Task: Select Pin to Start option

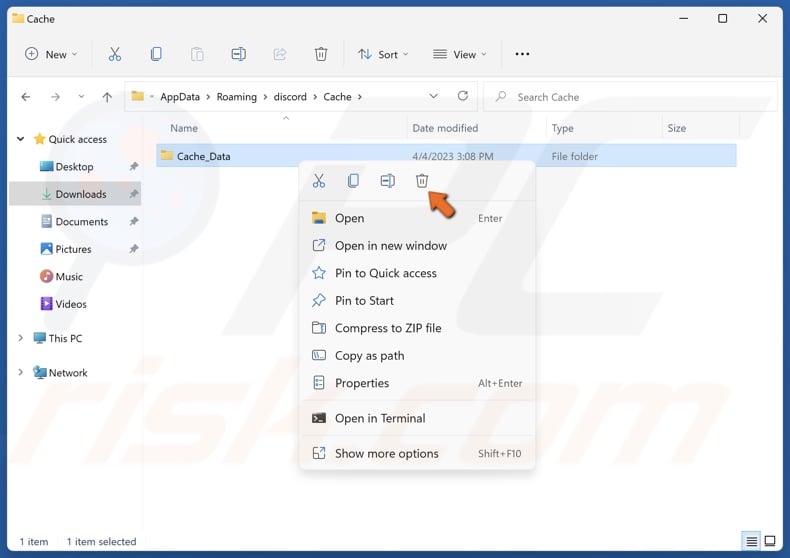Action: [417, 301]
